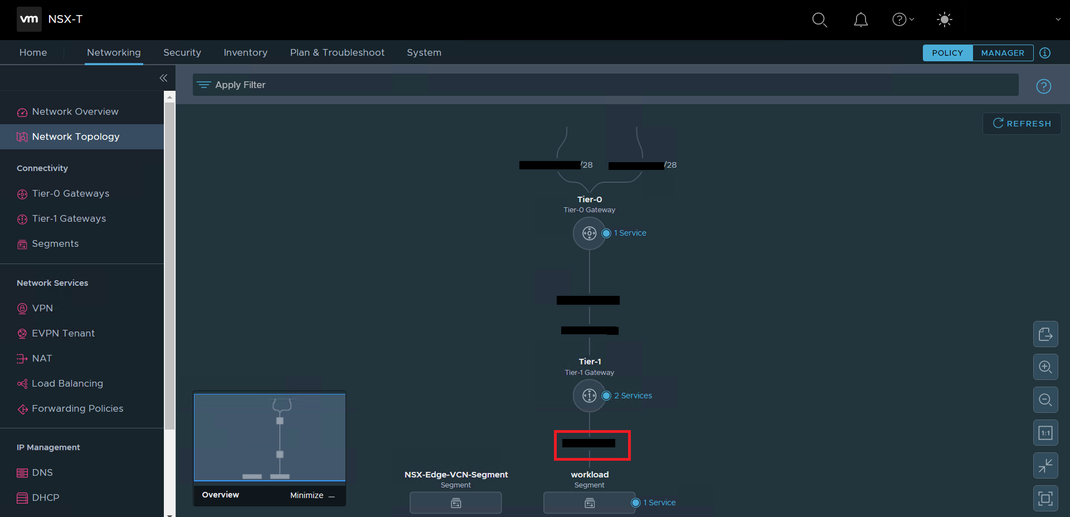Click the "workload" segment label
The width and height of the screenshot is (1070, 517).
coord(590,474)
